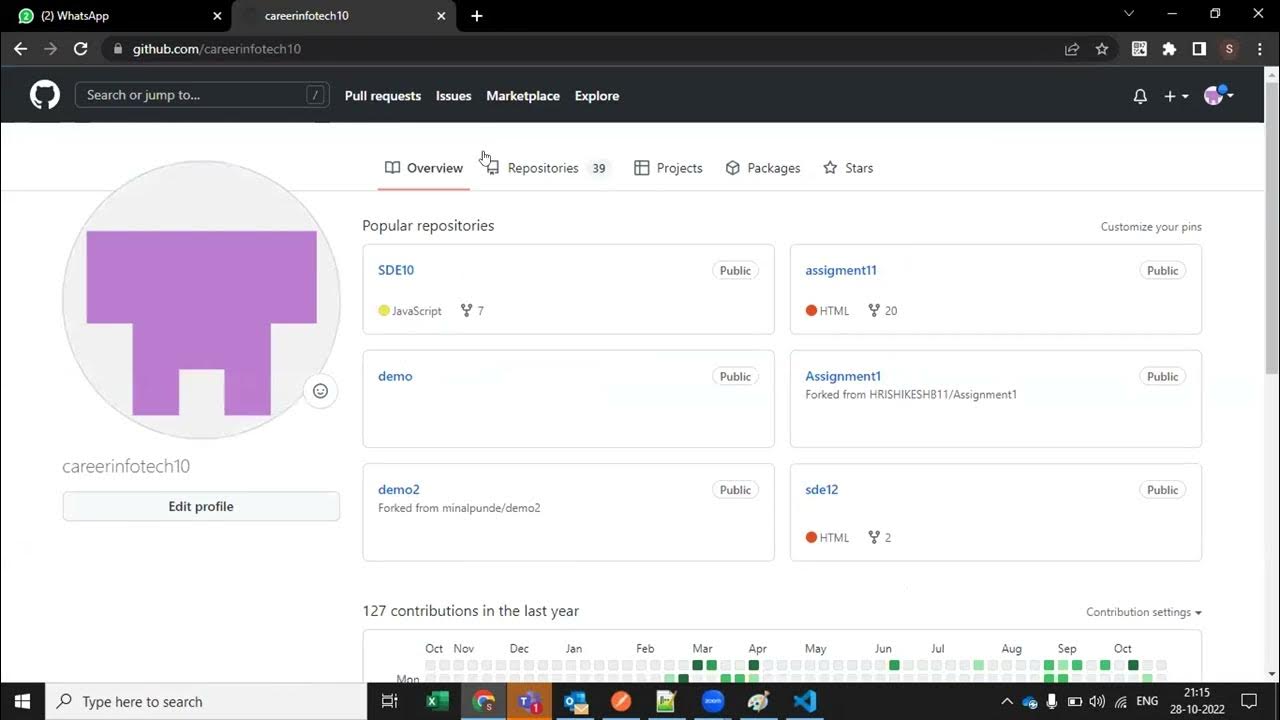The width and height of the screenshot is (1280, 720).
Task: Toggle the browser side panel icon
Action: pos(1199,48)
